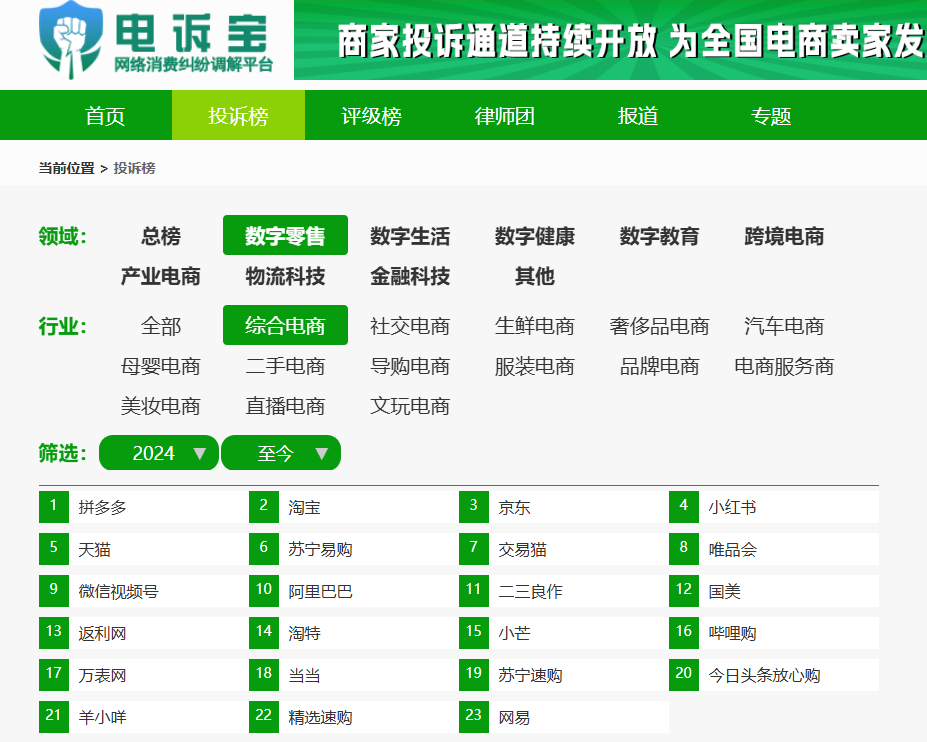Open the 商家投诉通道 green banner
This screenshot has width=927, height=742.
point(610,40)
